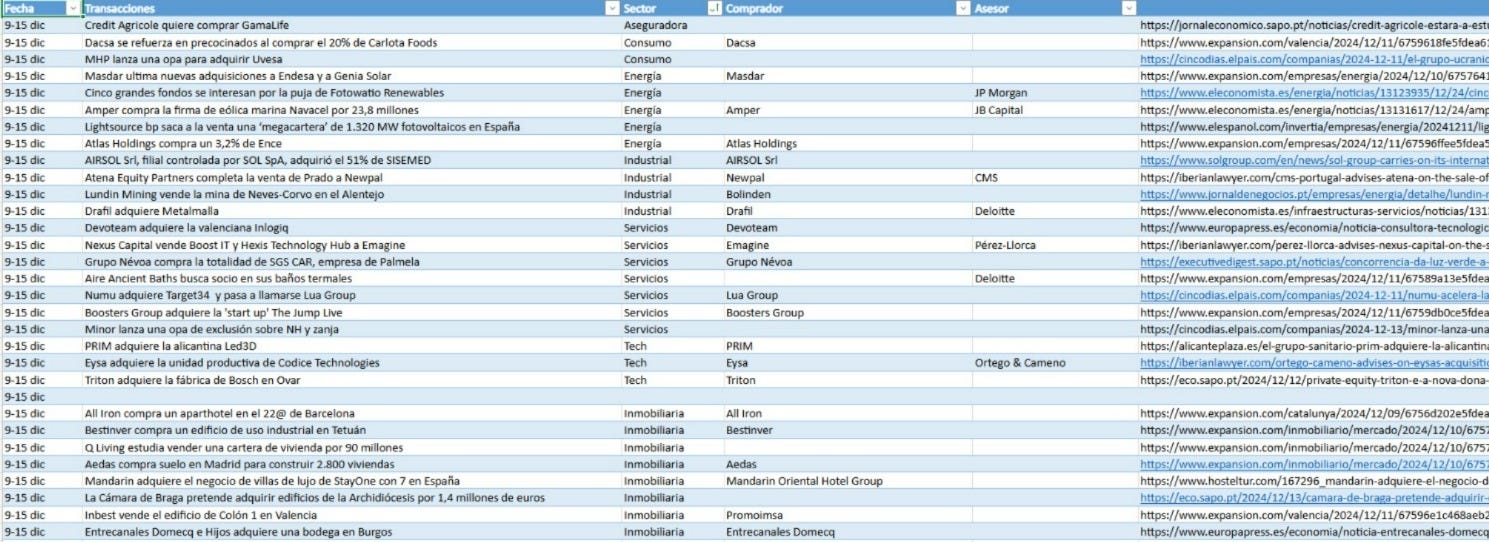Select the hosteltur.com URL cell in the Mandarin row
The width and height of the screenshot is (1489, 542).
click(1313, 481)
